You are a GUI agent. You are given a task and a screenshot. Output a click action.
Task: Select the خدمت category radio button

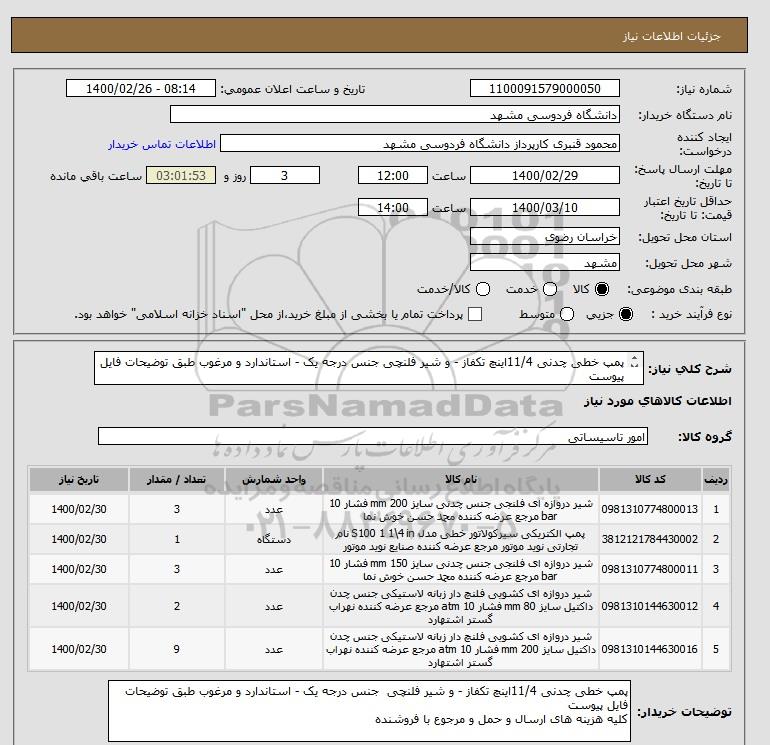550,289
